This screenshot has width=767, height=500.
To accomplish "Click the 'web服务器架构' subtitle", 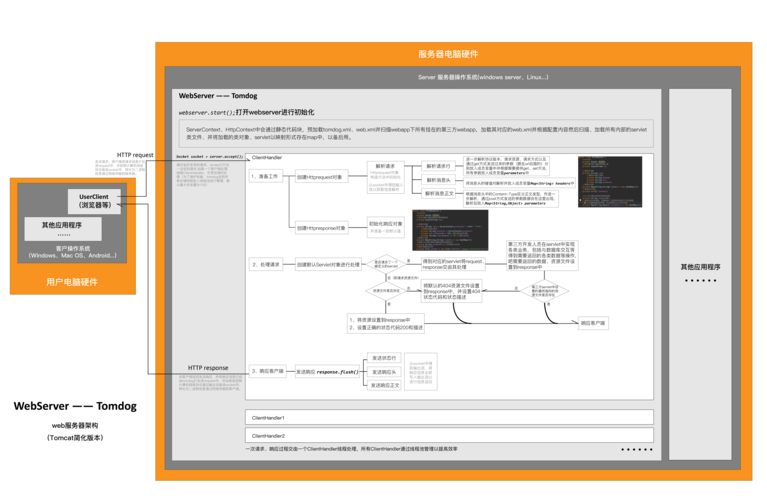I will click(x=75, y=426).
